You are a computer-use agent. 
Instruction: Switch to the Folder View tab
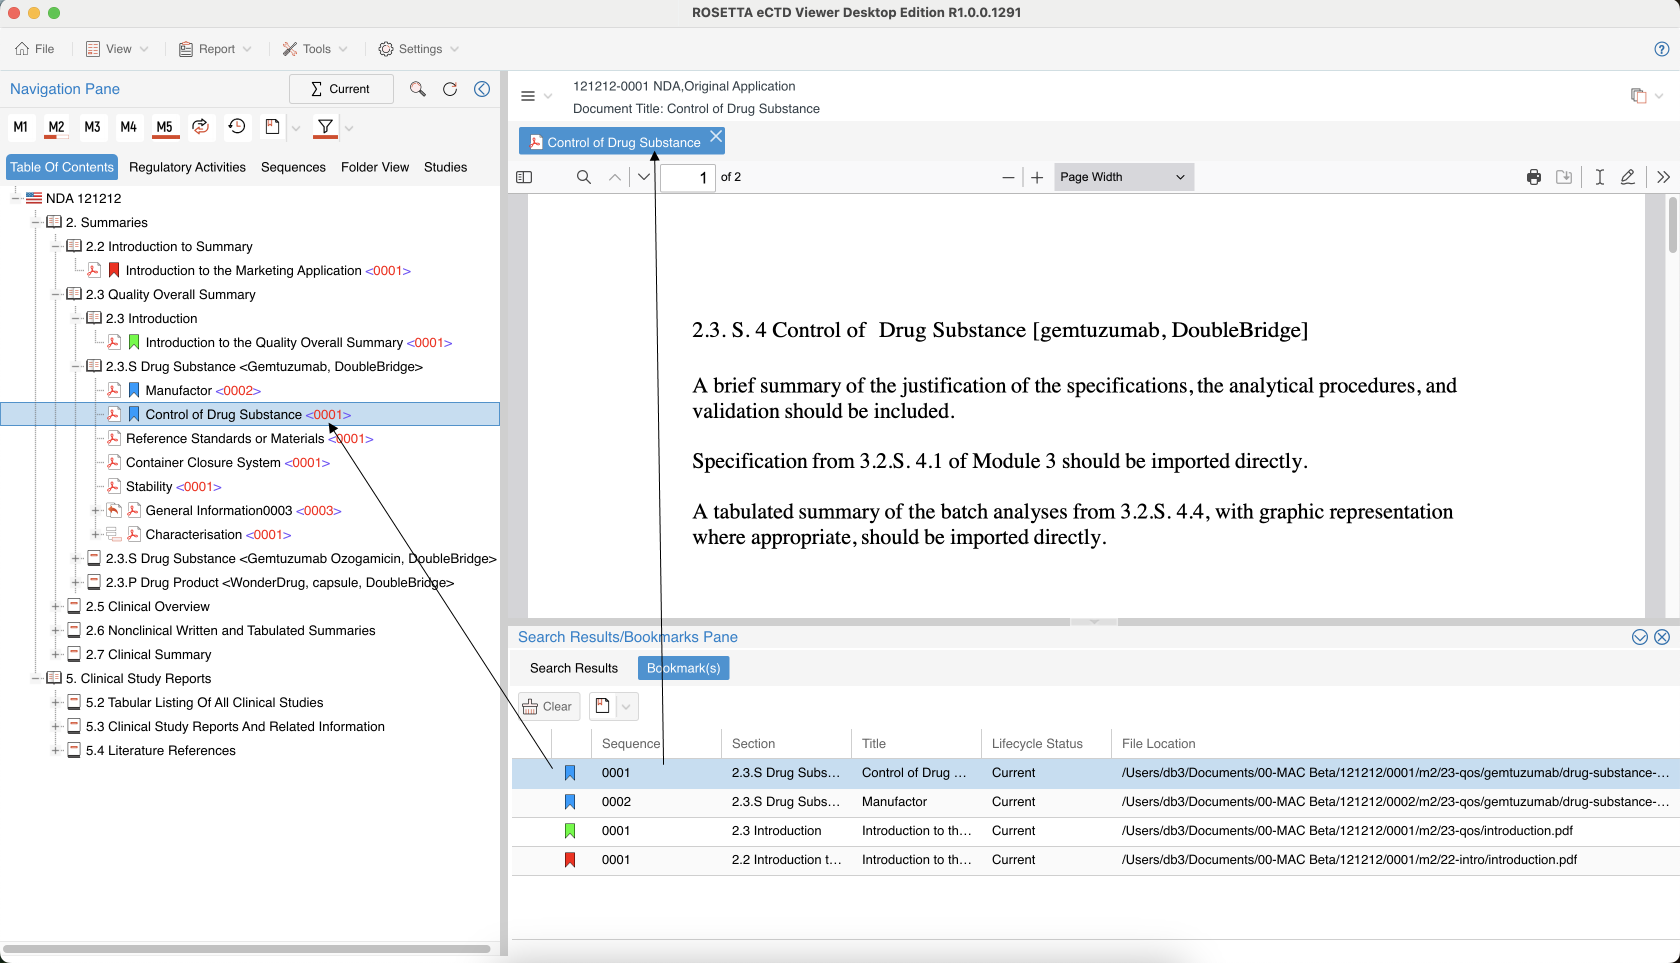coord(374,167)
